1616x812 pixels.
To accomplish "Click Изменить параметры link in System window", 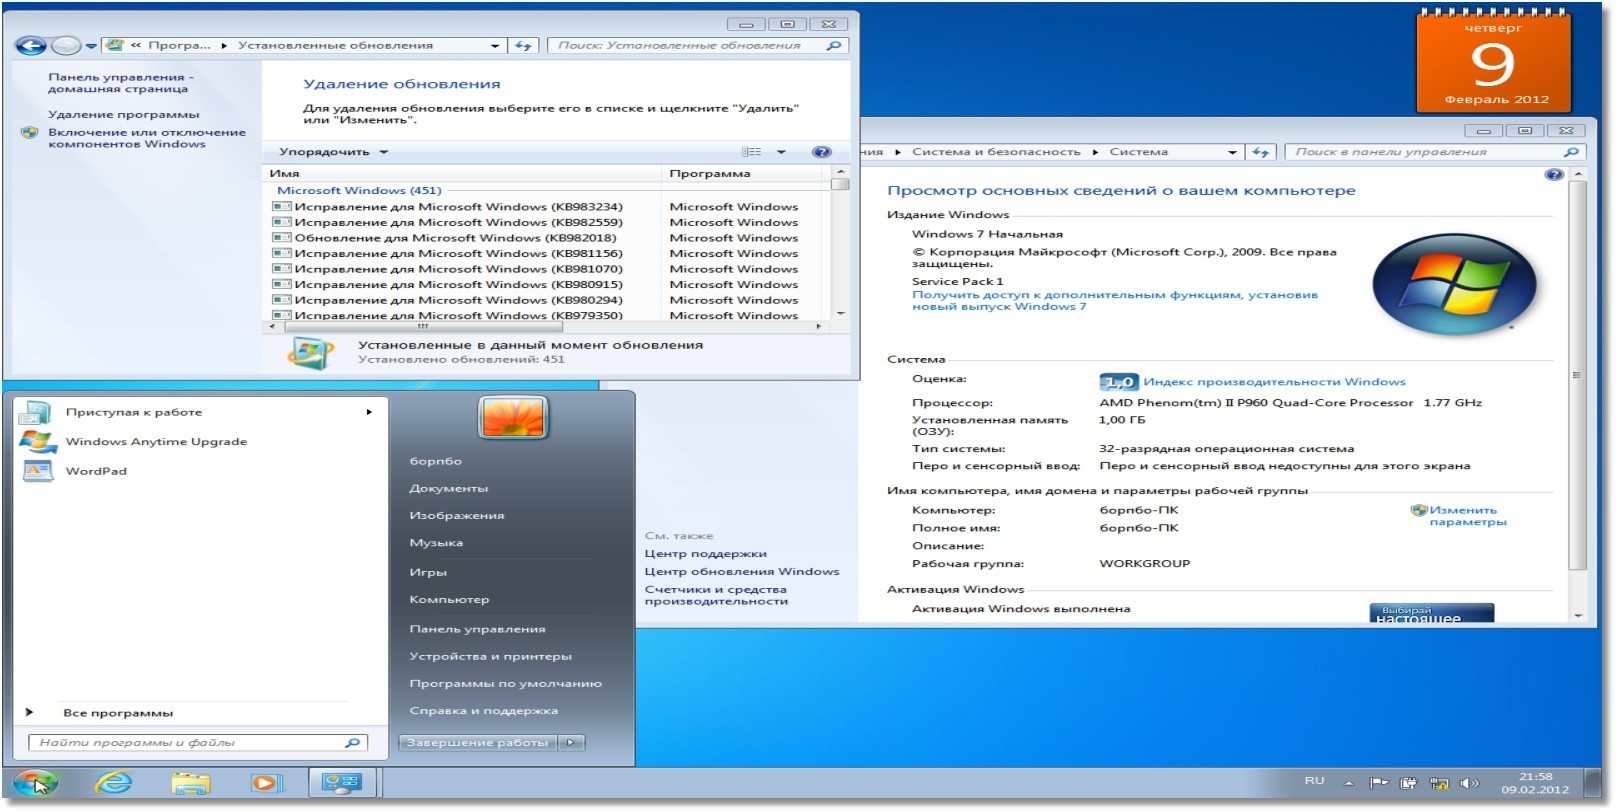I will pos(1467,516).
